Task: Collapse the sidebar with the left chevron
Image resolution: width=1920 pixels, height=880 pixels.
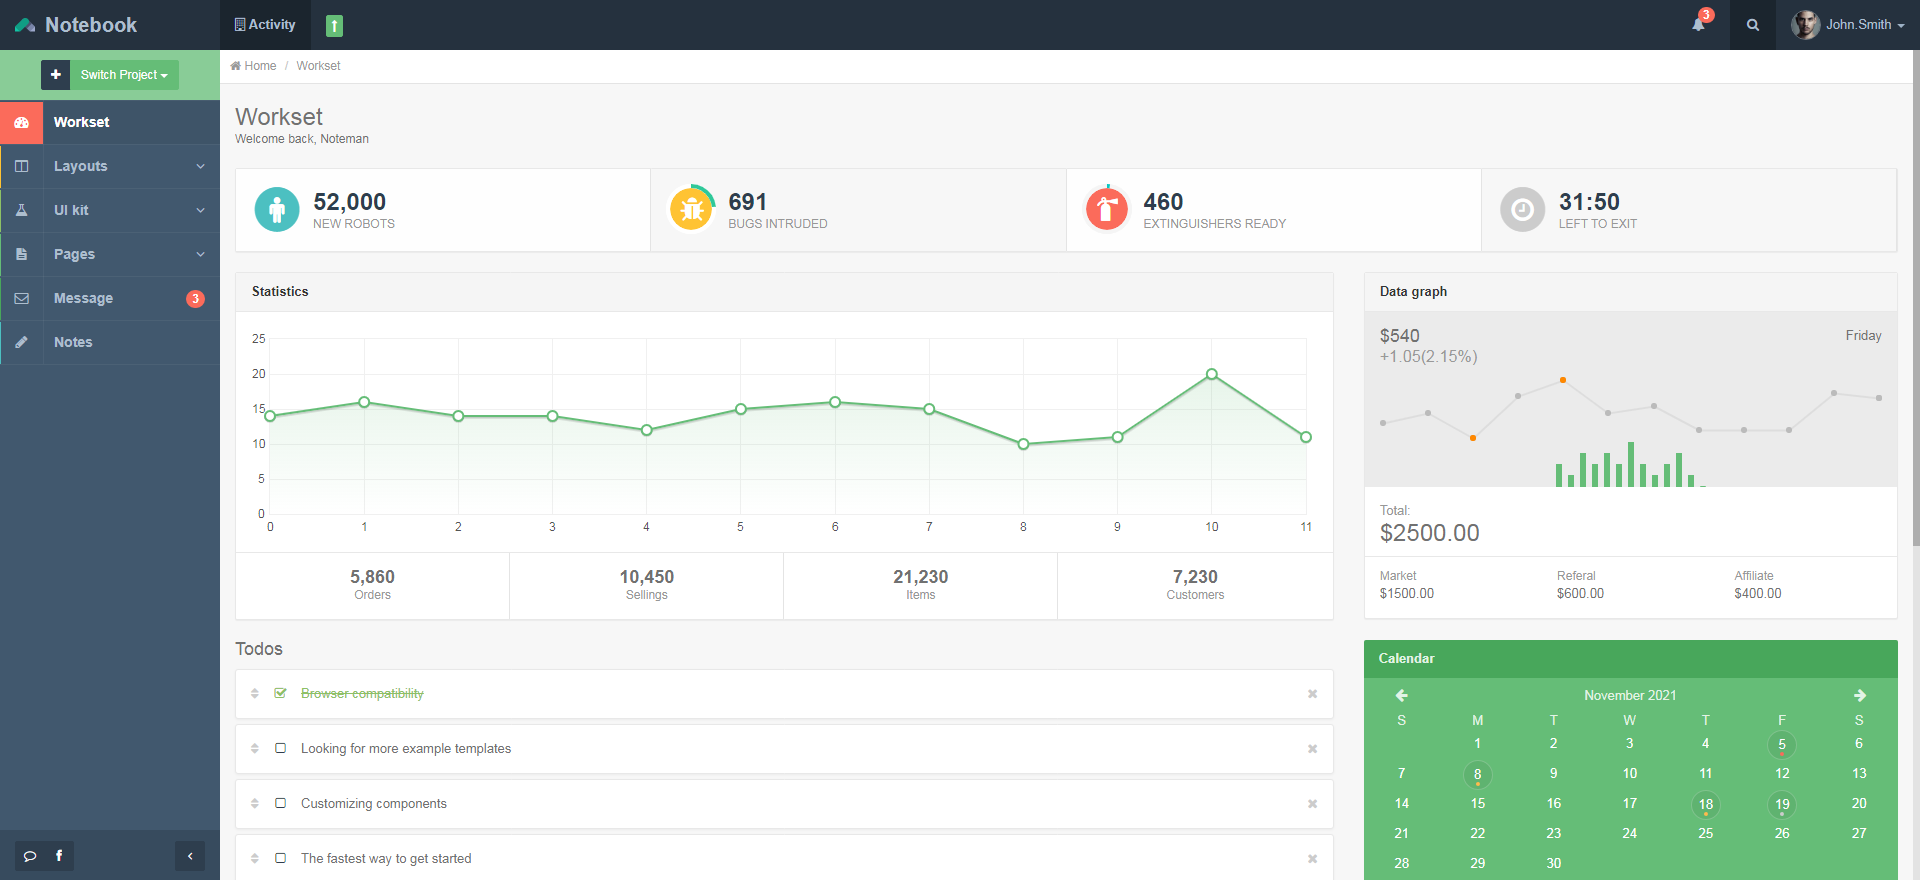Action: (x=190, y=856)
